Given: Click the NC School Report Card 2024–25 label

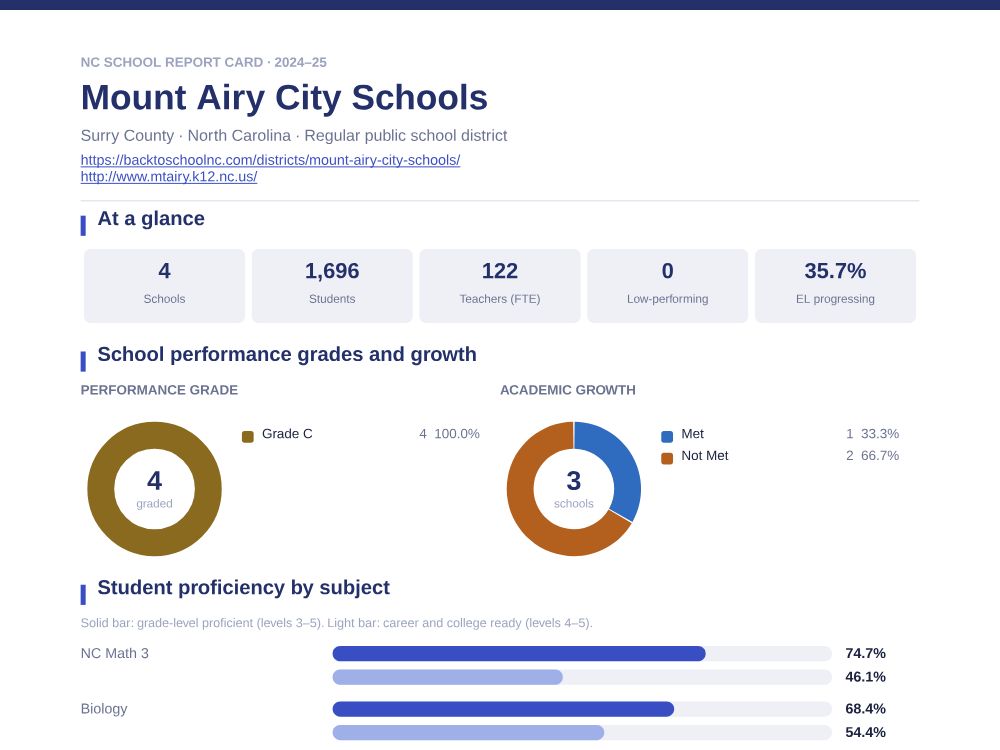Looking at the screenshot, I should coord(203,62).
